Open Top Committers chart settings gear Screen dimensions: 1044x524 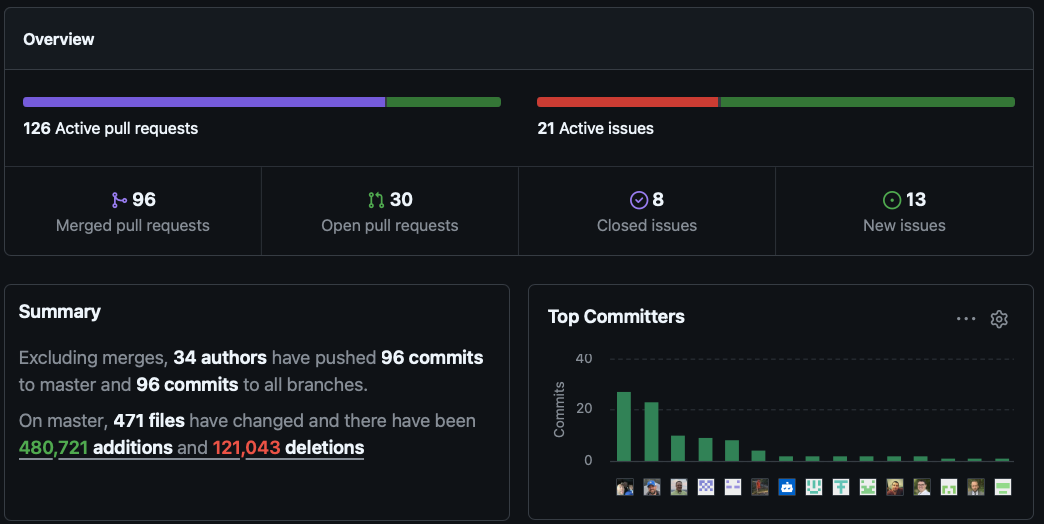[x=998, y=319]
